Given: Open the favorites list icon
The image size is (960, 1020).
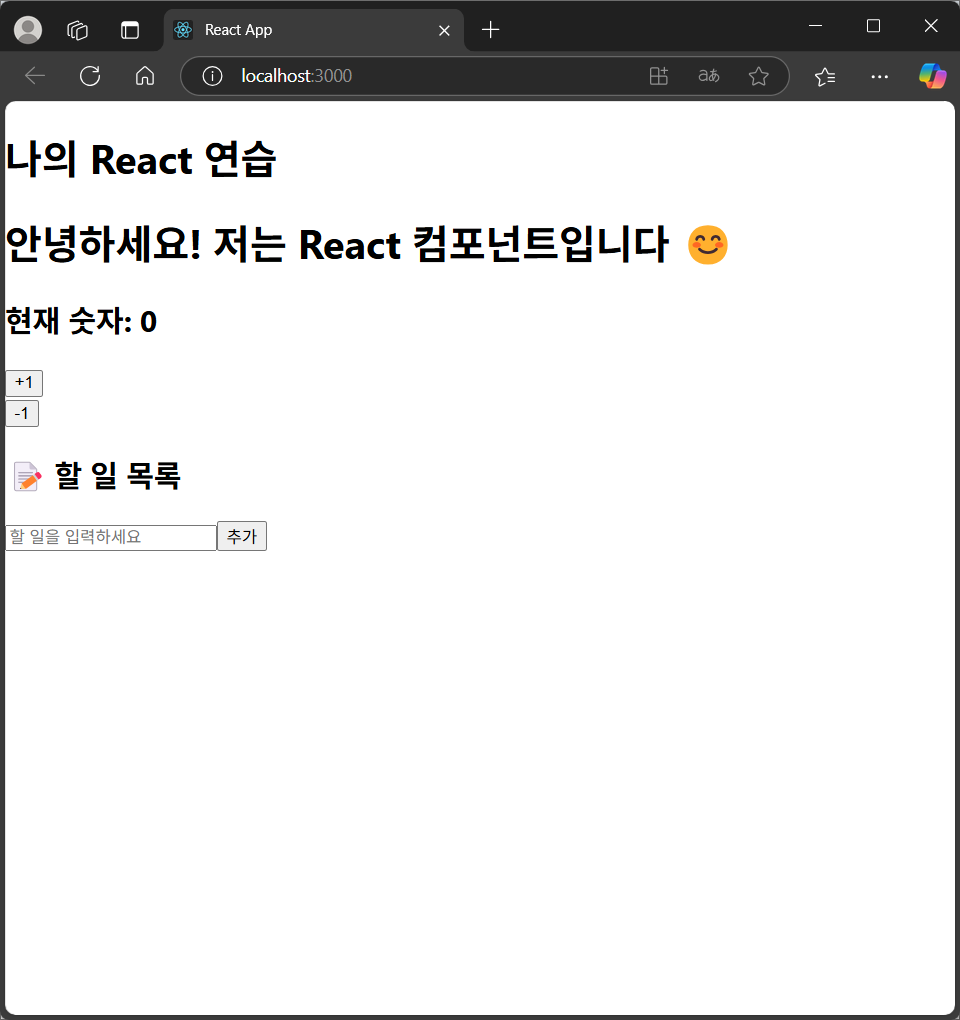Looking at the screenshot, I should coord(825,77).
